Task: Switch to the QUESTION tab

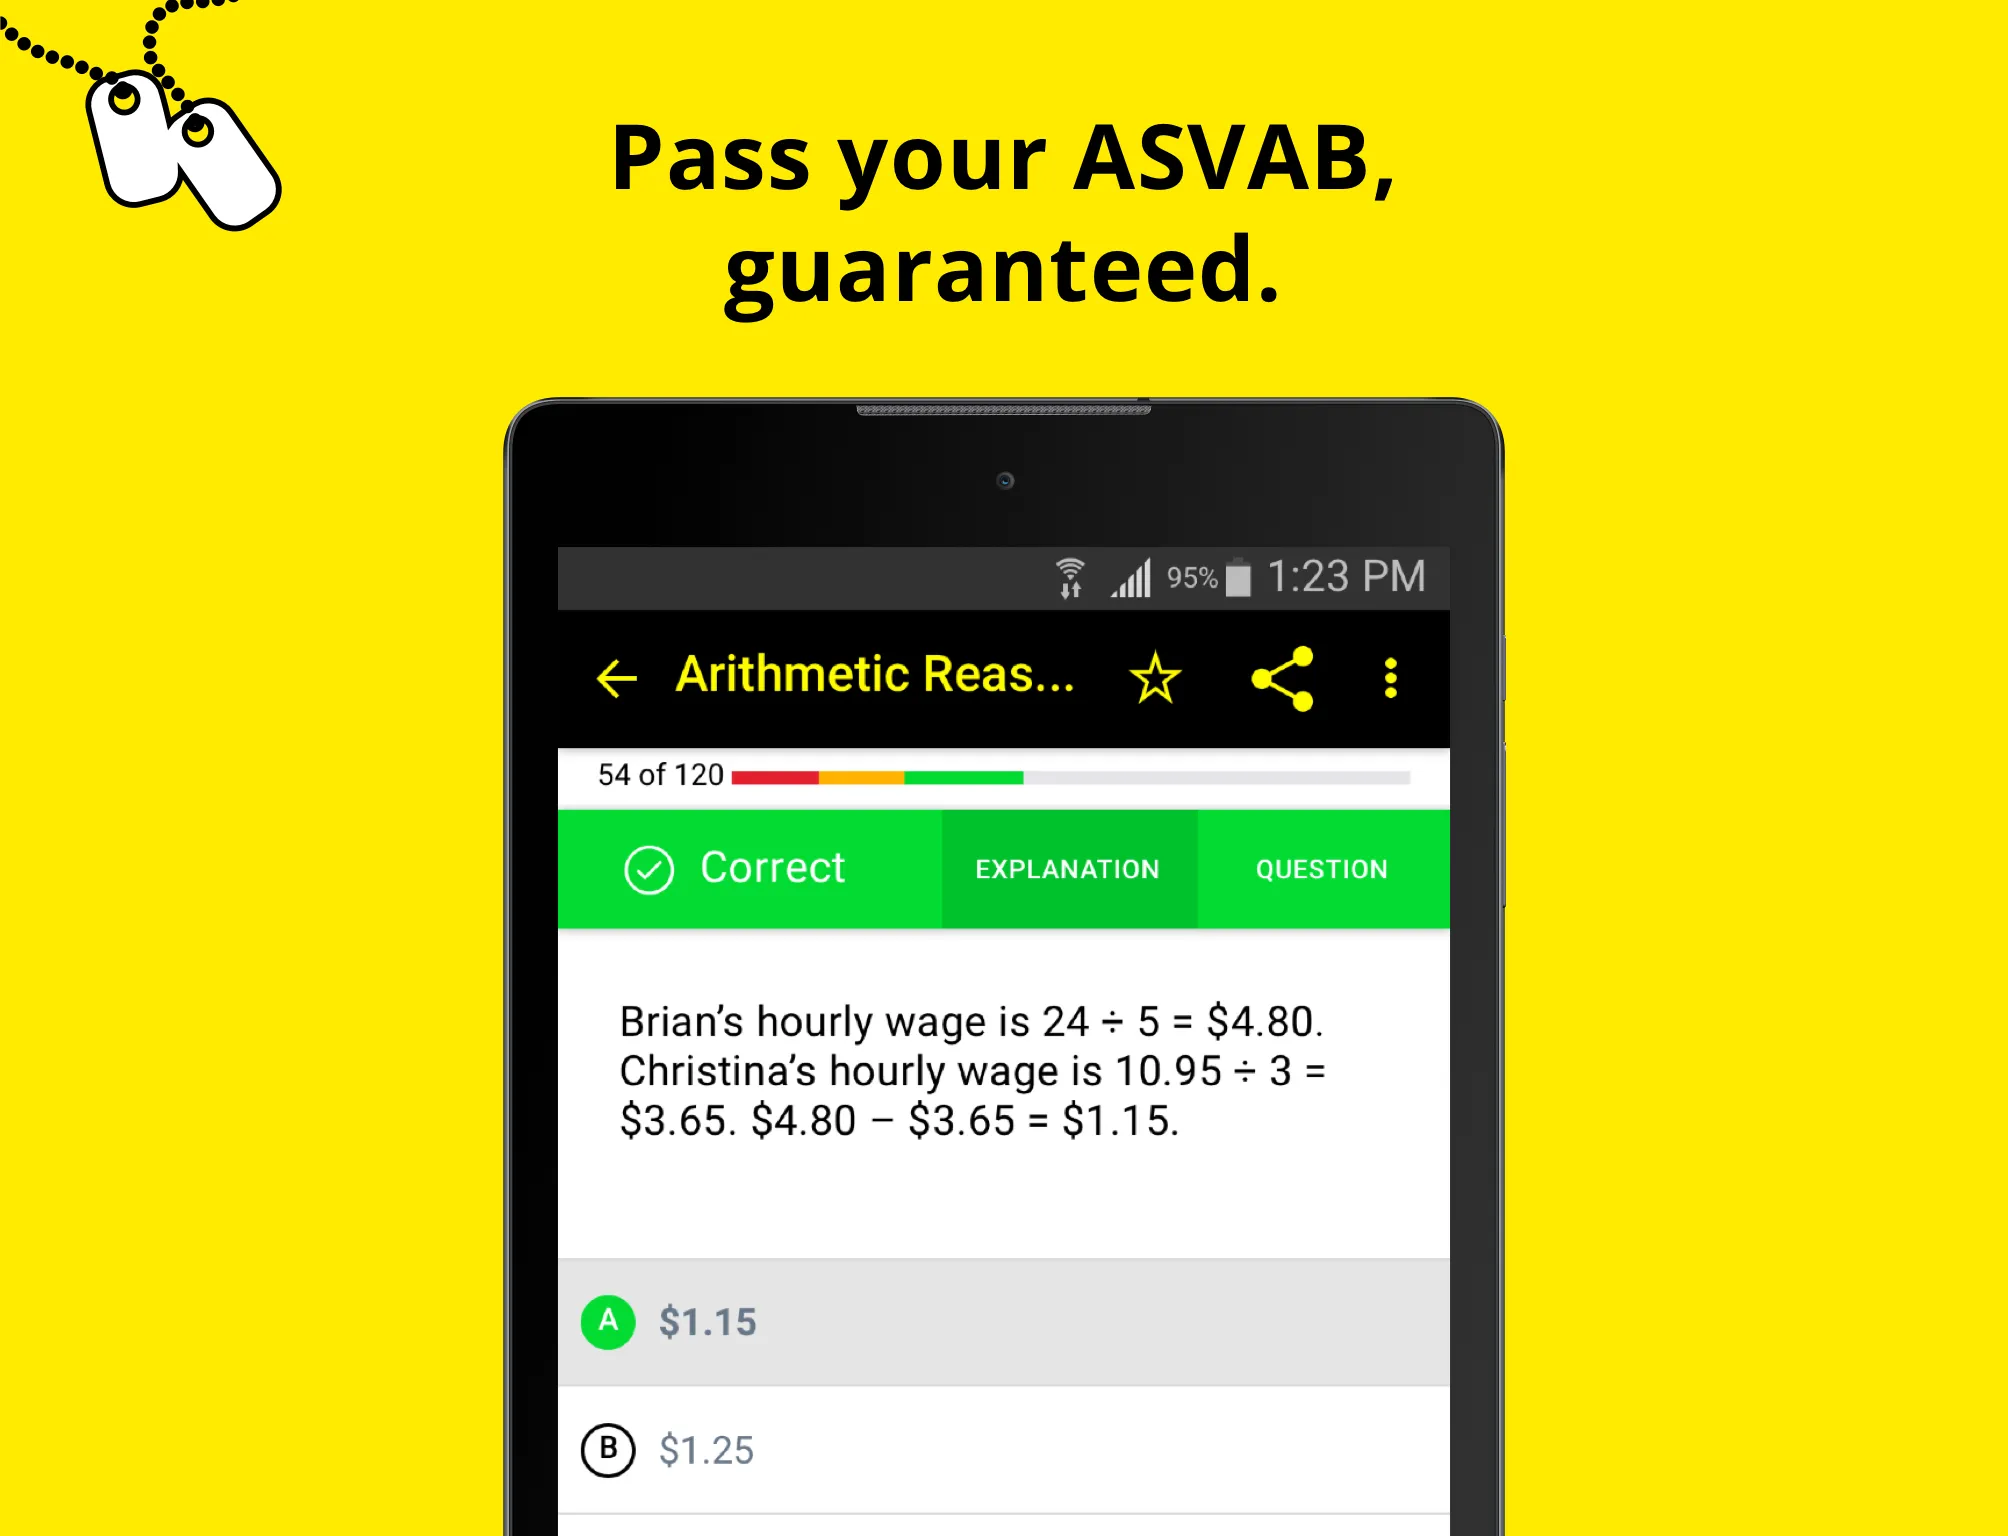Action: click(x=1321, y=868)
